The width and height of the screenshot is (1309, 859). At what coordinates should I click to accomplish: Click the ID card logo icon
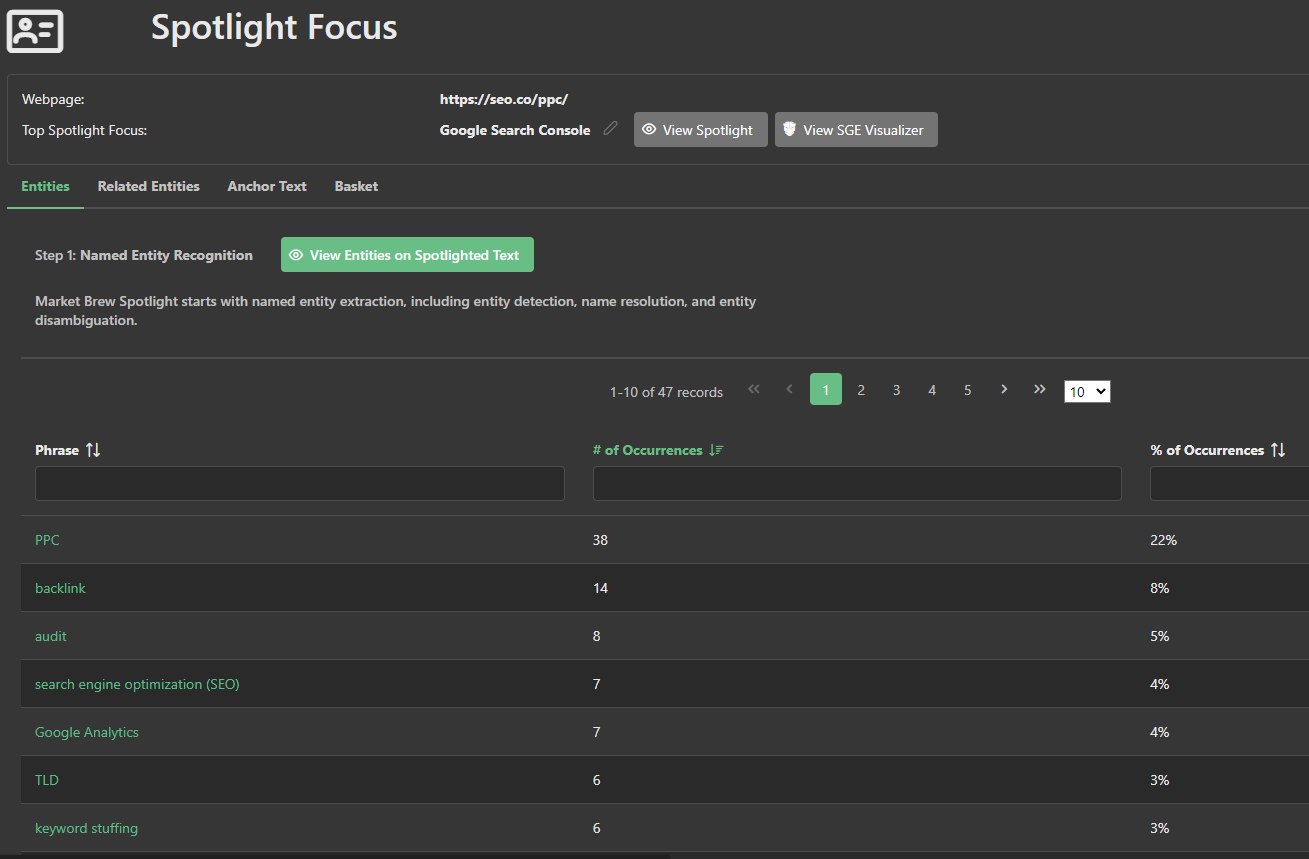point(35,31)
